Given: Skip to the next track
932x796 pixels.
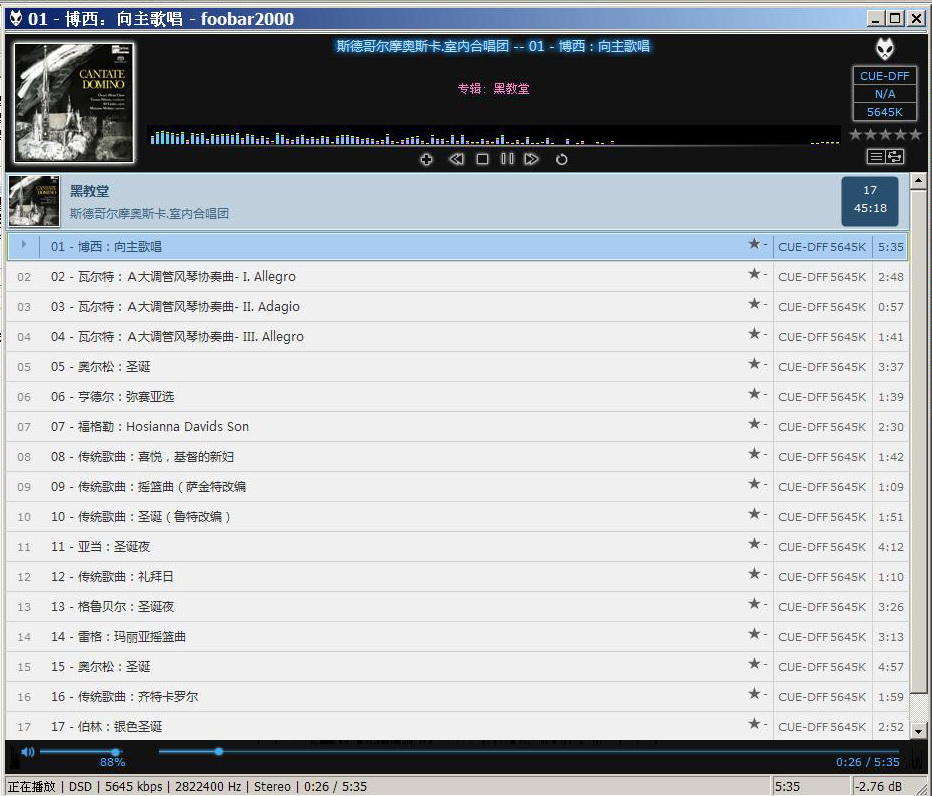Looking at the screenshot, I should (x=531, y=159).
